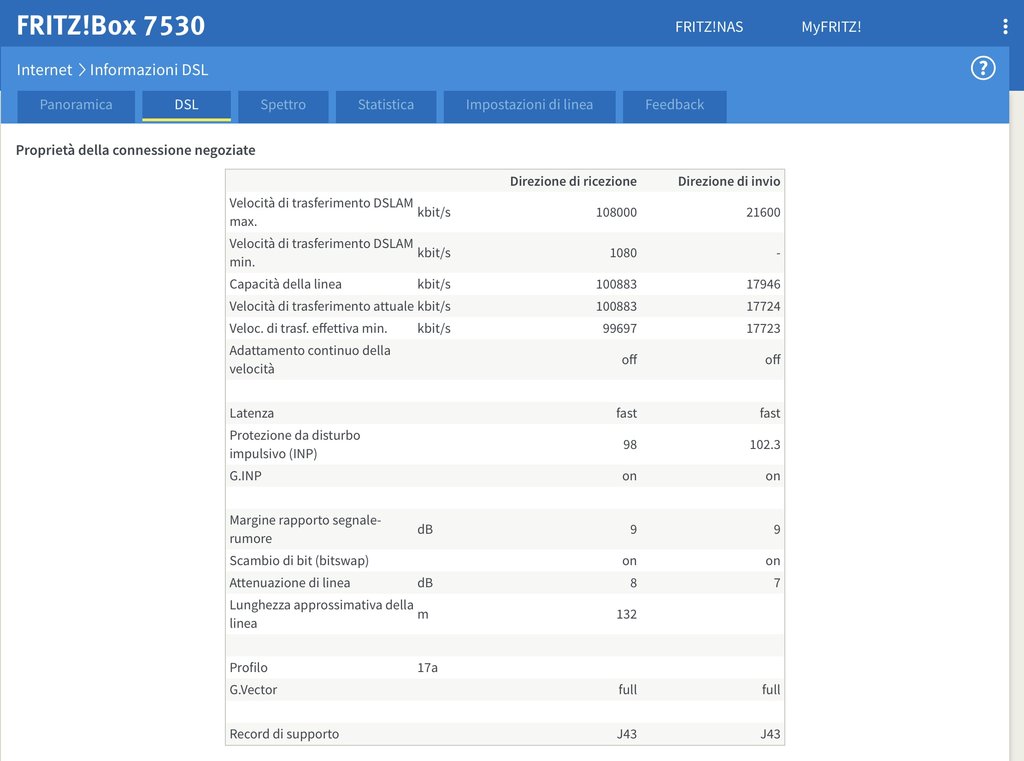Open the Spettro tab
1024x761 pixels.
tap(283, 105)
